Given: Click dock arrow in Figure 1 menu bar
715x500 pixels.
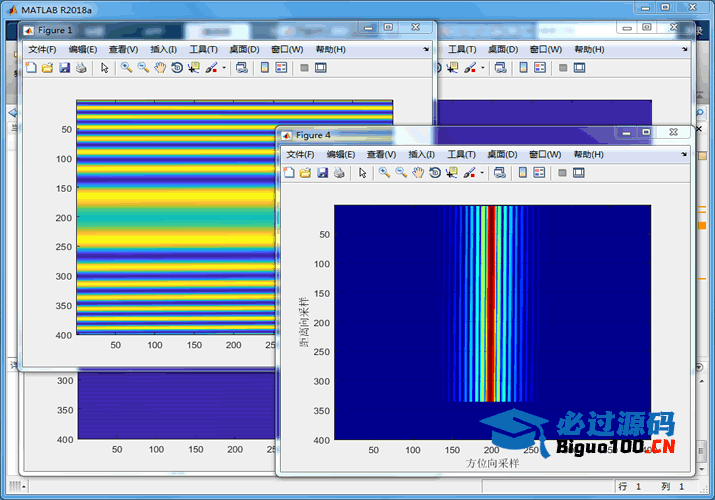Looking at the screenshot, I should (x=426, y=49).
